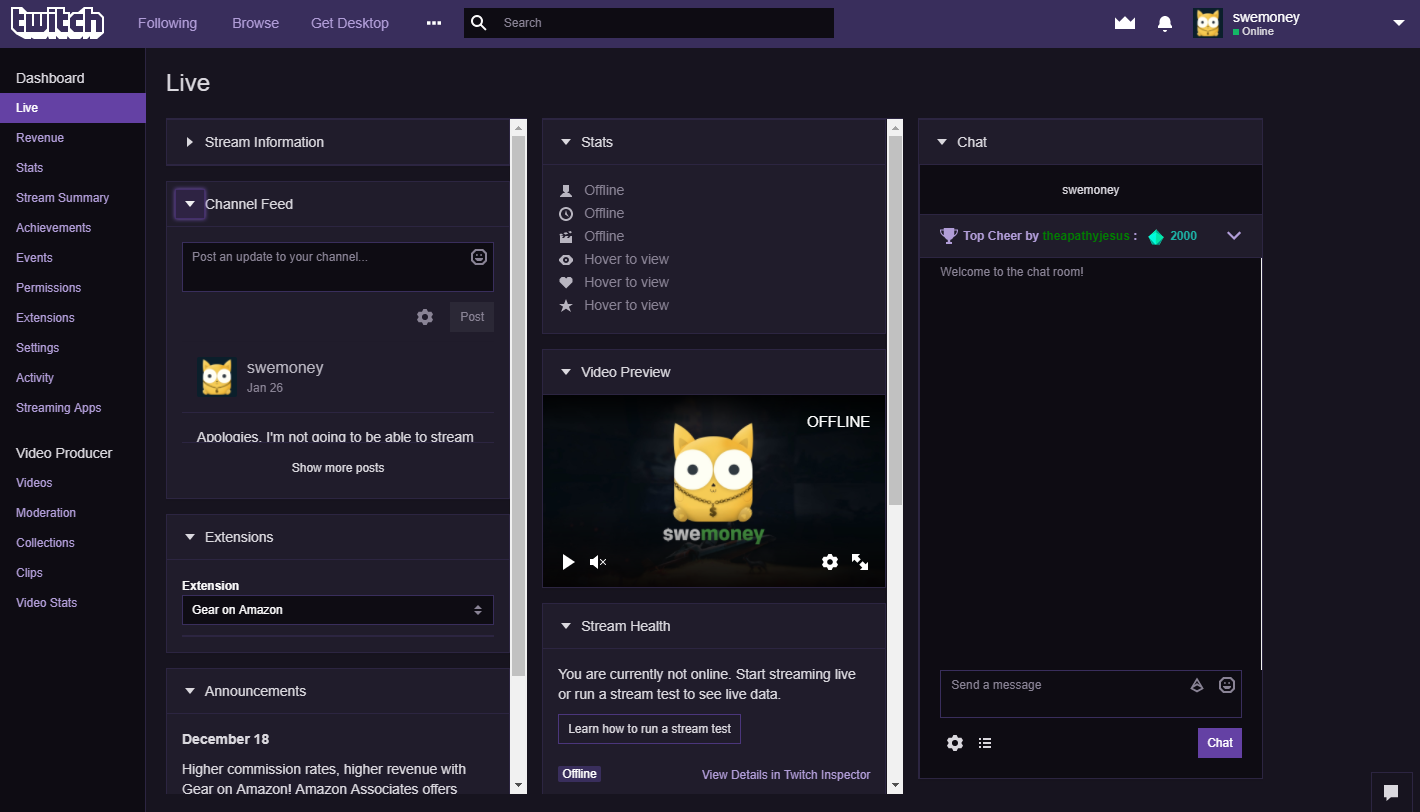The image size is (1420, 812).
Task: Click the swemoney name in the feed post
Action: [x=285, y=368]
